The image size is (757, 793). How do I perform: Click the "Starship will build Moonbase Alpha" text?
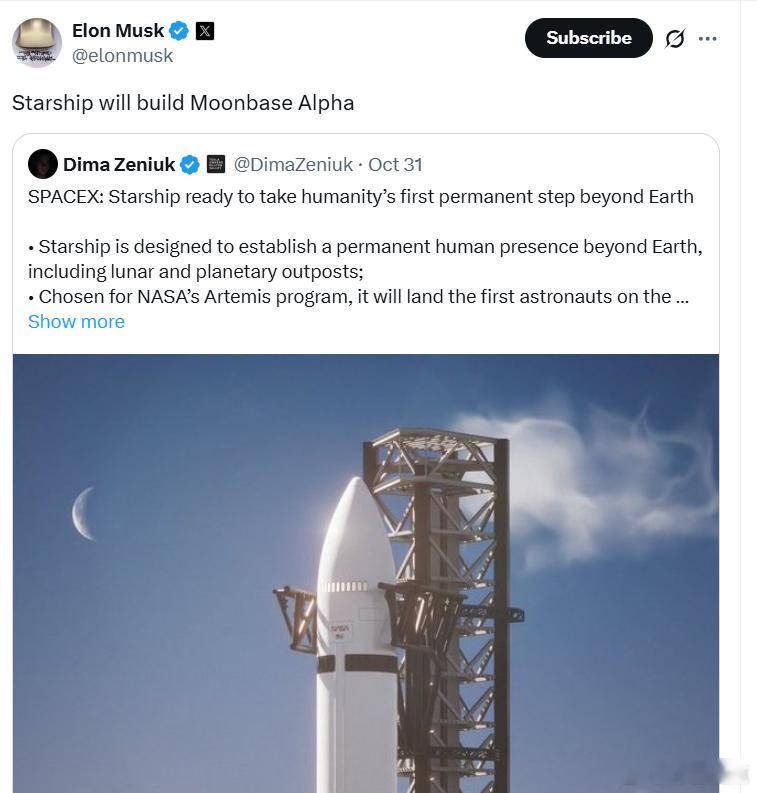[183, 103]
